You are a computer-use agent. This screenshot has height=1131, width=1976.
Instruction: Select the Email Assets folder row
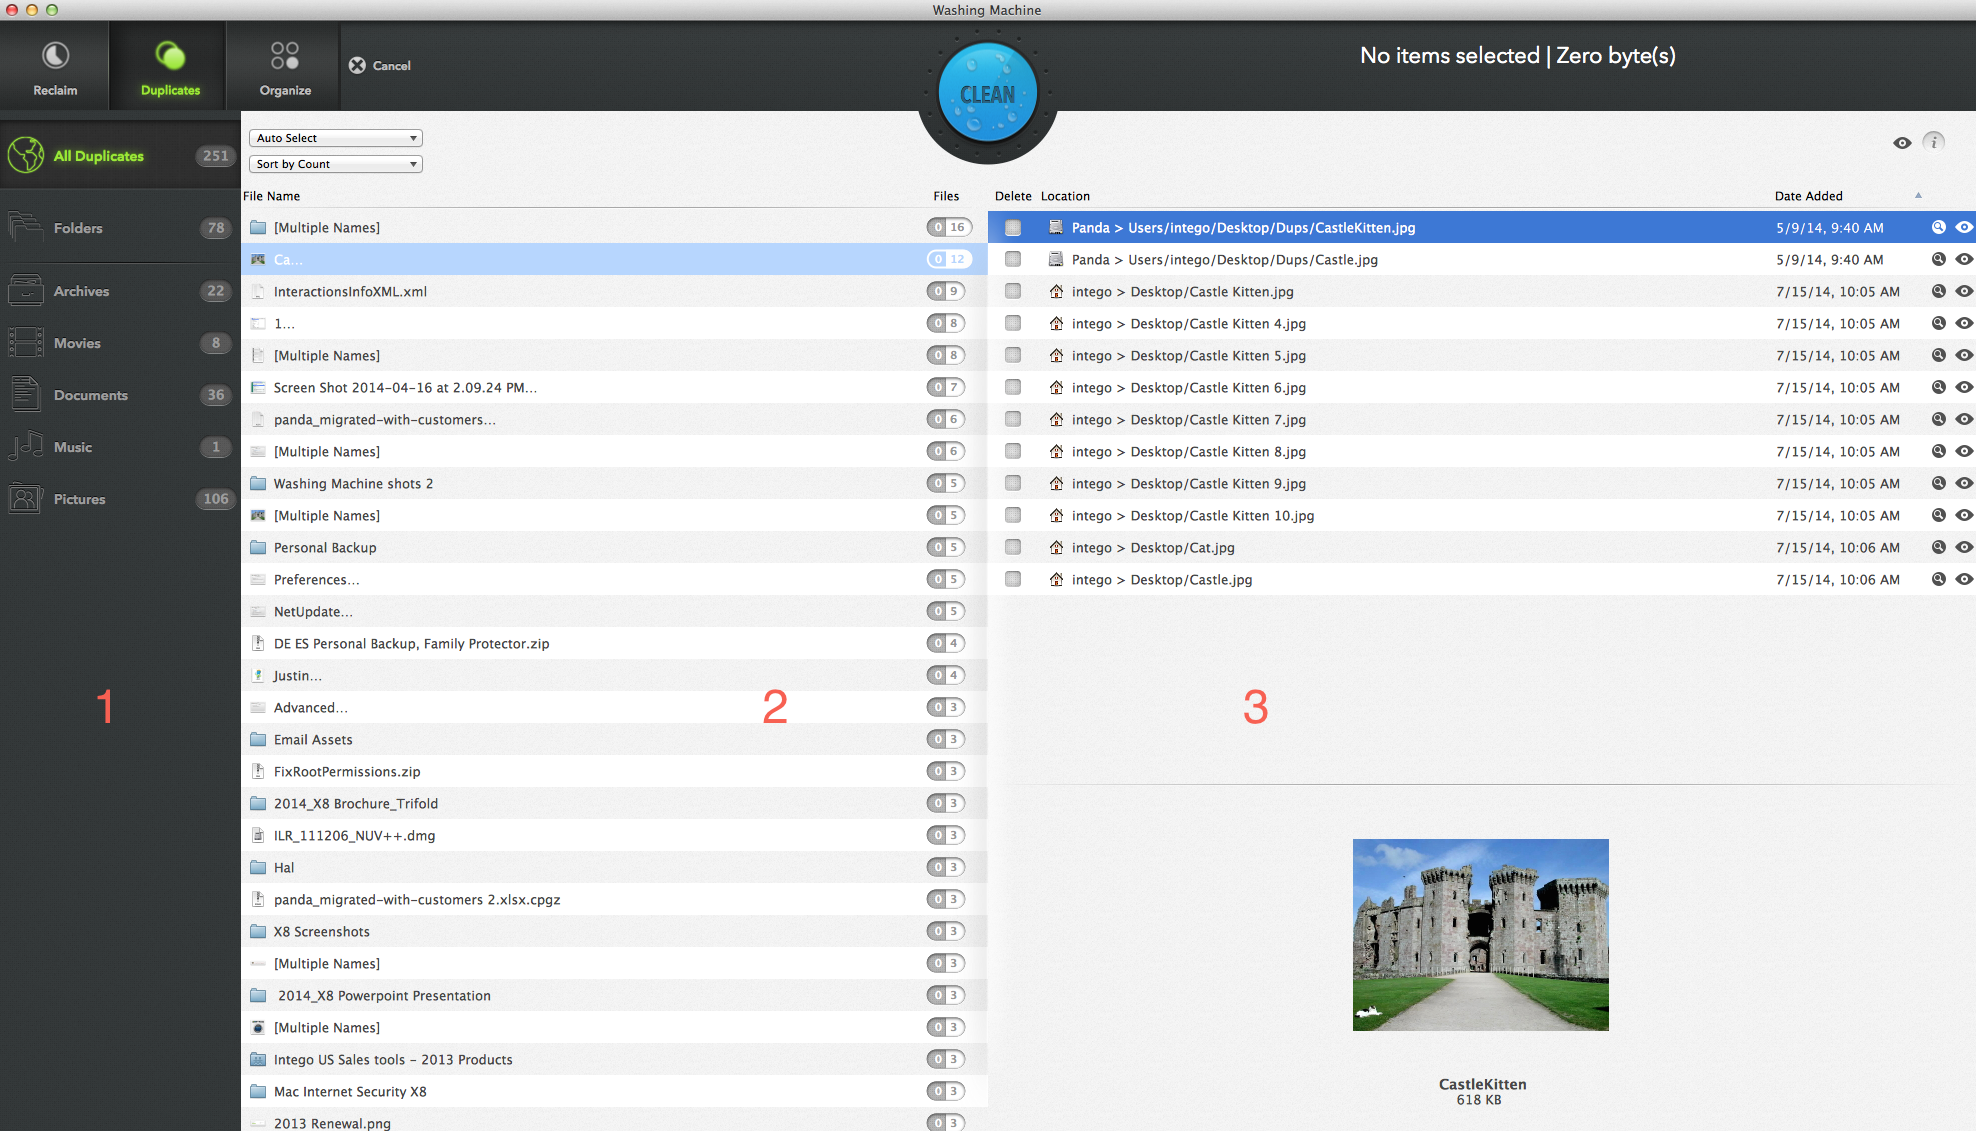(614, 740)
